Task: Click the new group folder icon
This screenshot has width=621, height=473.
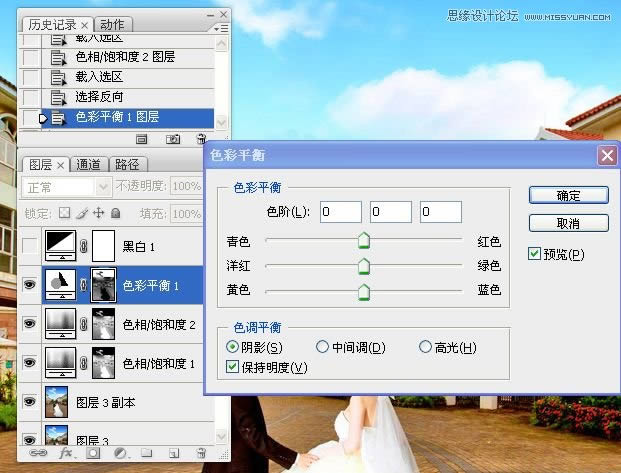Action: pyautogui.click(x=146, y=454)
